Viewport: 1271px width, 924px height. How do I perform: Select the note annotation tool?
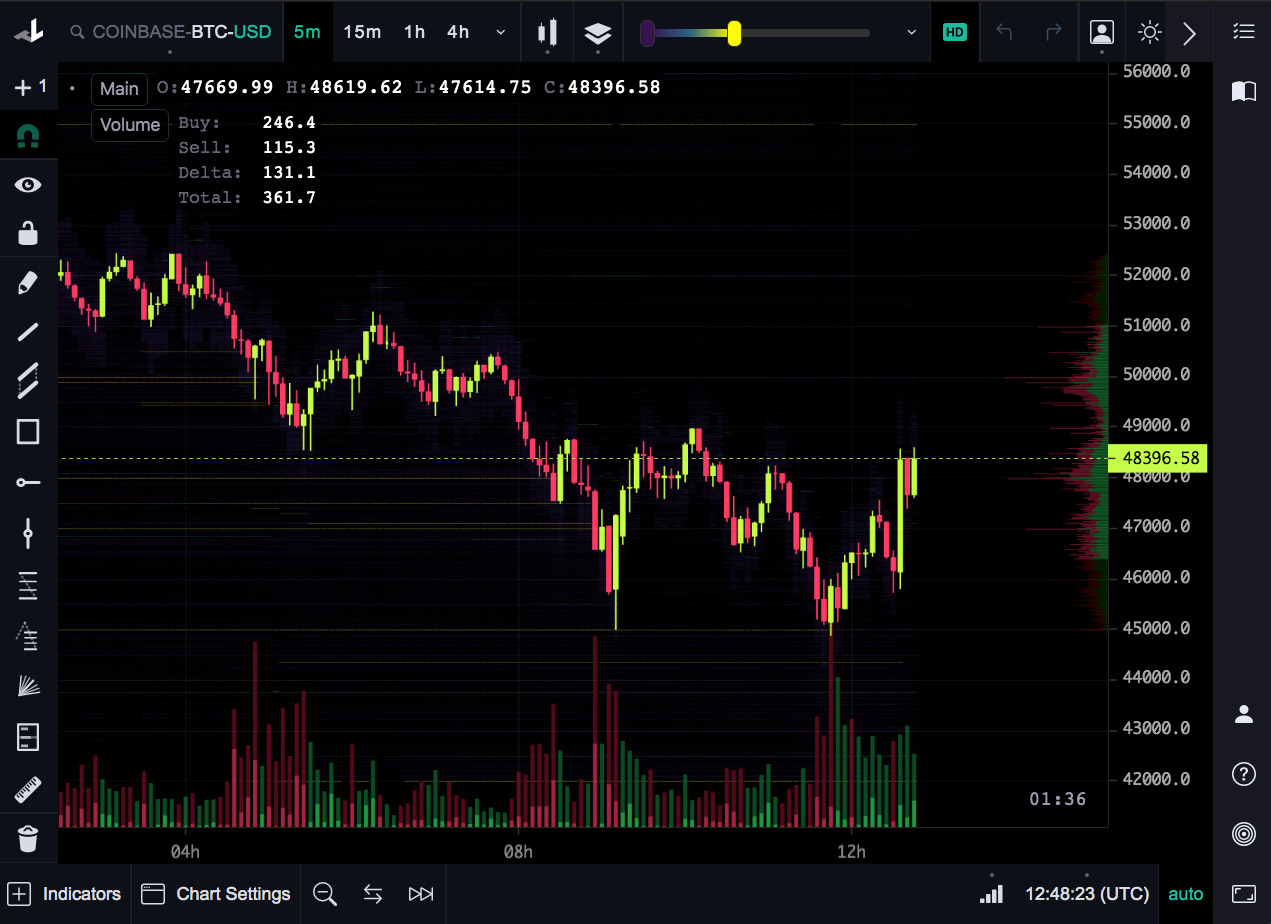click(28, 738)
